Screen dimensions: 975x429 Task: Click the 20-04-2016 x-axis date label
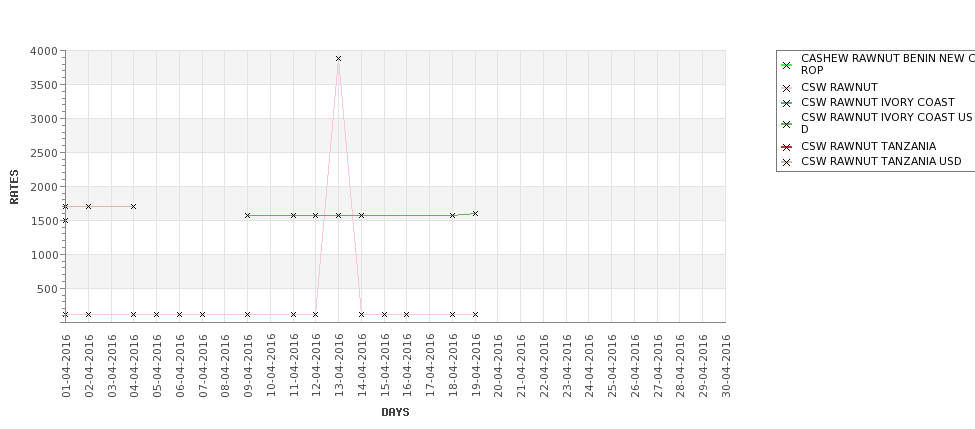click(x=499, y=366)
